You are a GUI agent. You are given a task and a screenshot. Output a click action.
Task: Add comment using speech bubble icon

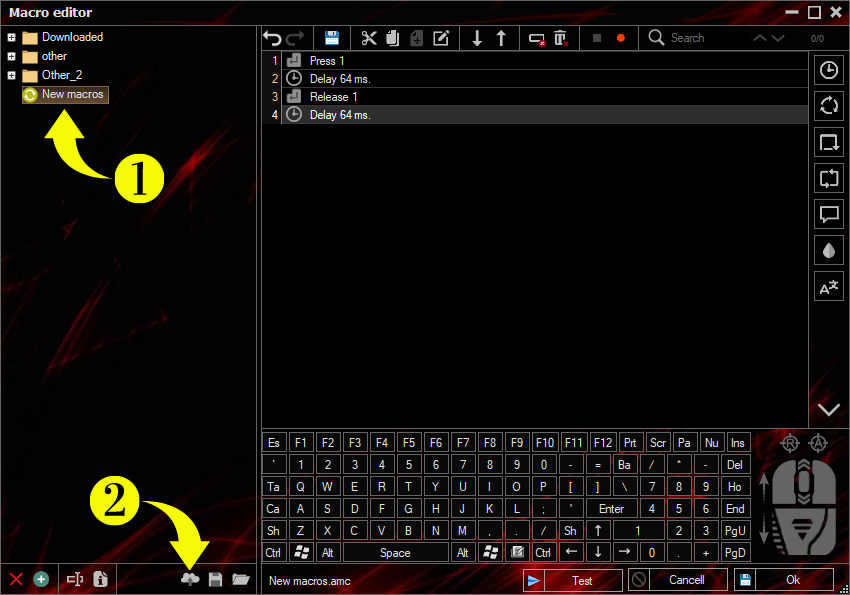829,214
